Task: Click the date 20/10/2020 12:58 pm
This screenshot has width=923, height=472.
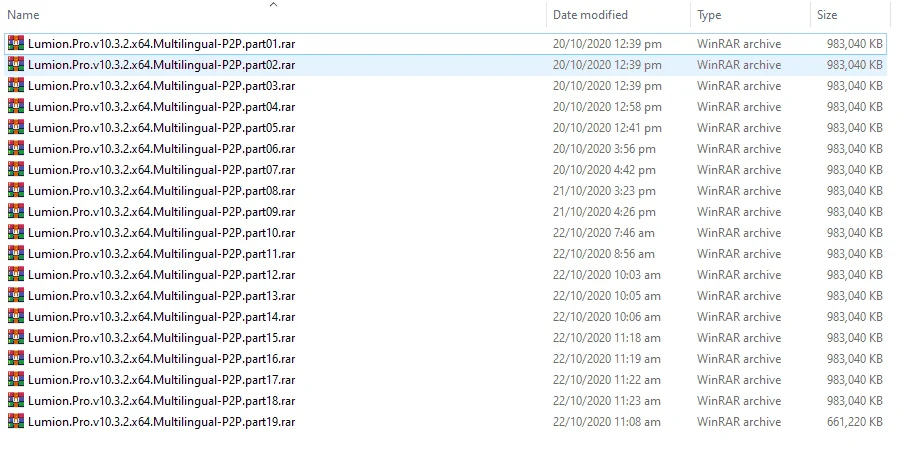Action: [x=607, y=107]
